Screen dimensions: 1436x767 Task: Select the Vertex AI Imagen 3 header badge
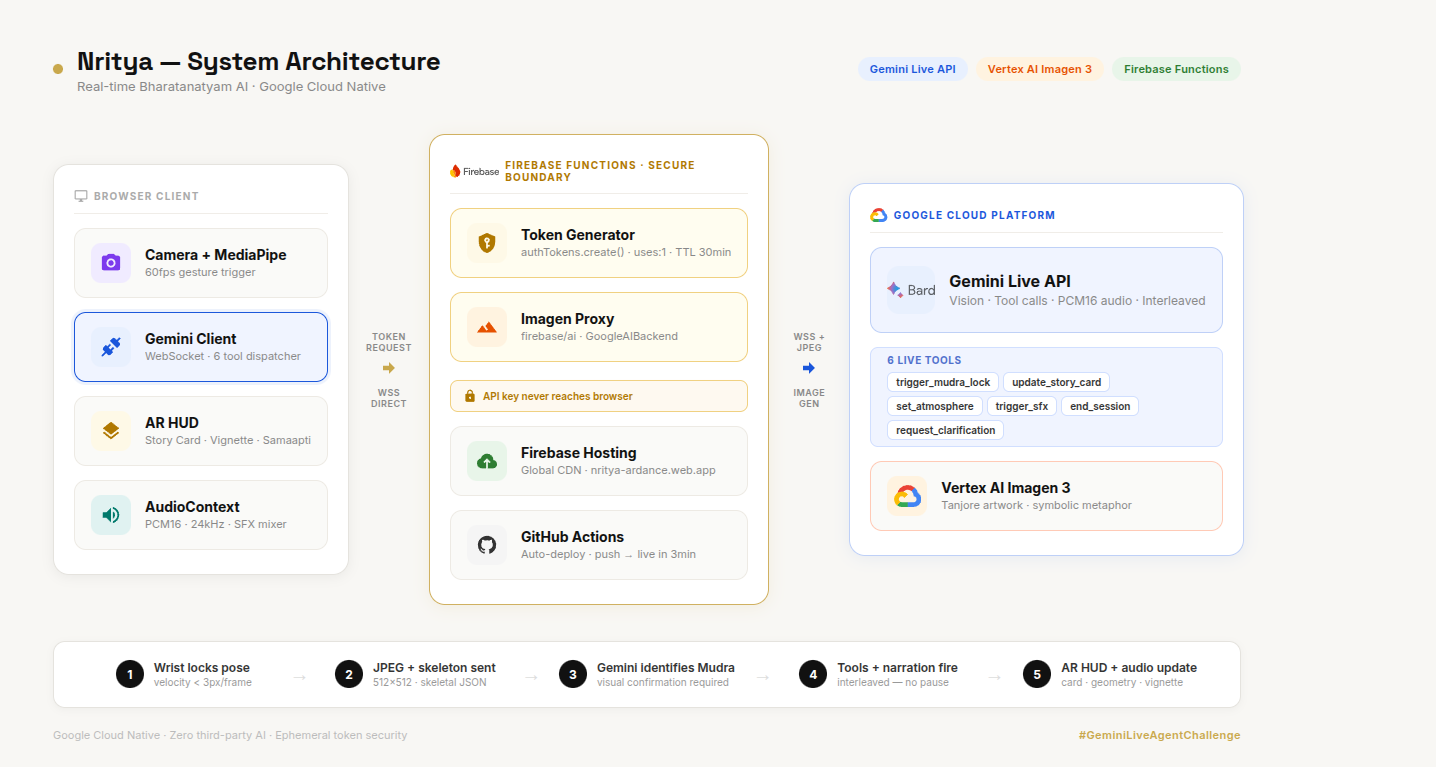[x=1040, y=69]
